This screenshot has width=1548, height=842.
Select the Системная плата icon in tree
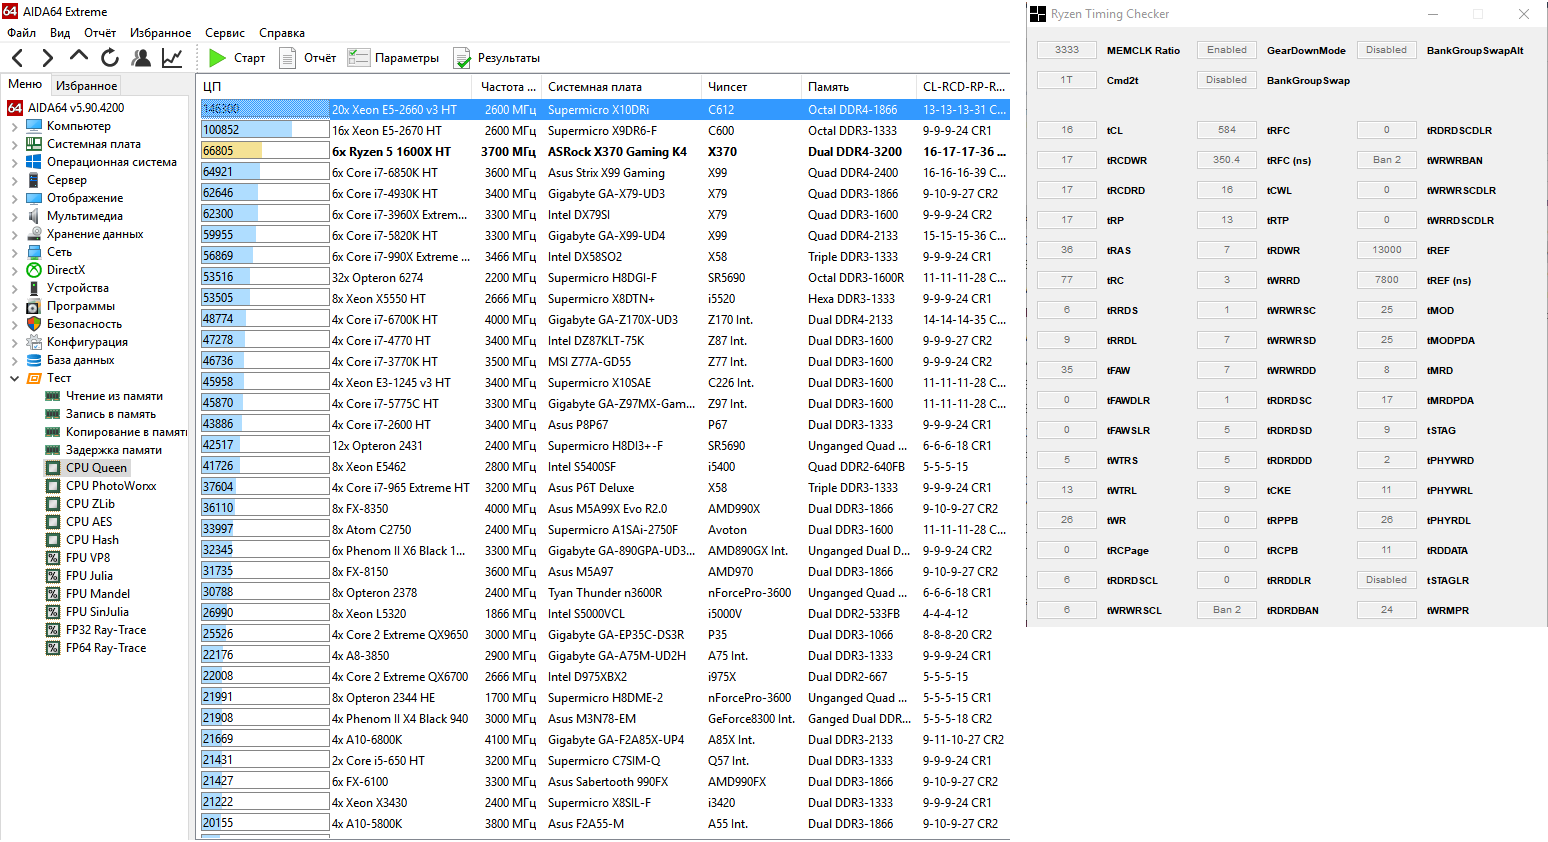point(34,144)
